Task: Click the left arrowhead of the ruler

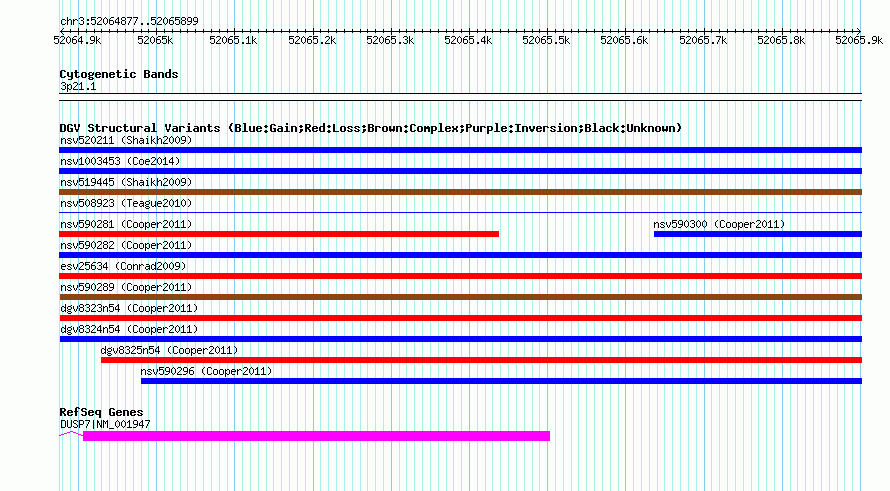Action: pyautogui.click(x=61, y=31)
